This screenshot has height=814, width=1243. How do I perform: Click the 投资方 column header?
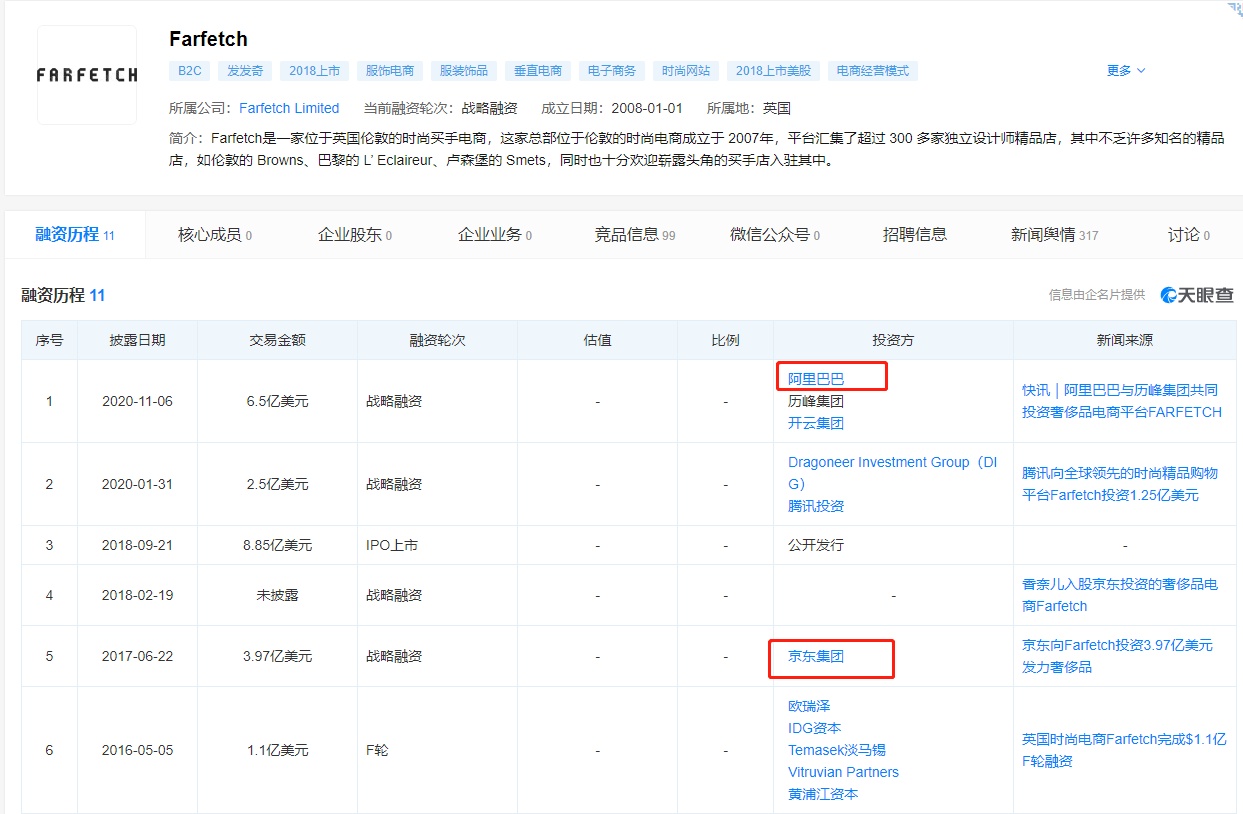click(x=893, y=340)
